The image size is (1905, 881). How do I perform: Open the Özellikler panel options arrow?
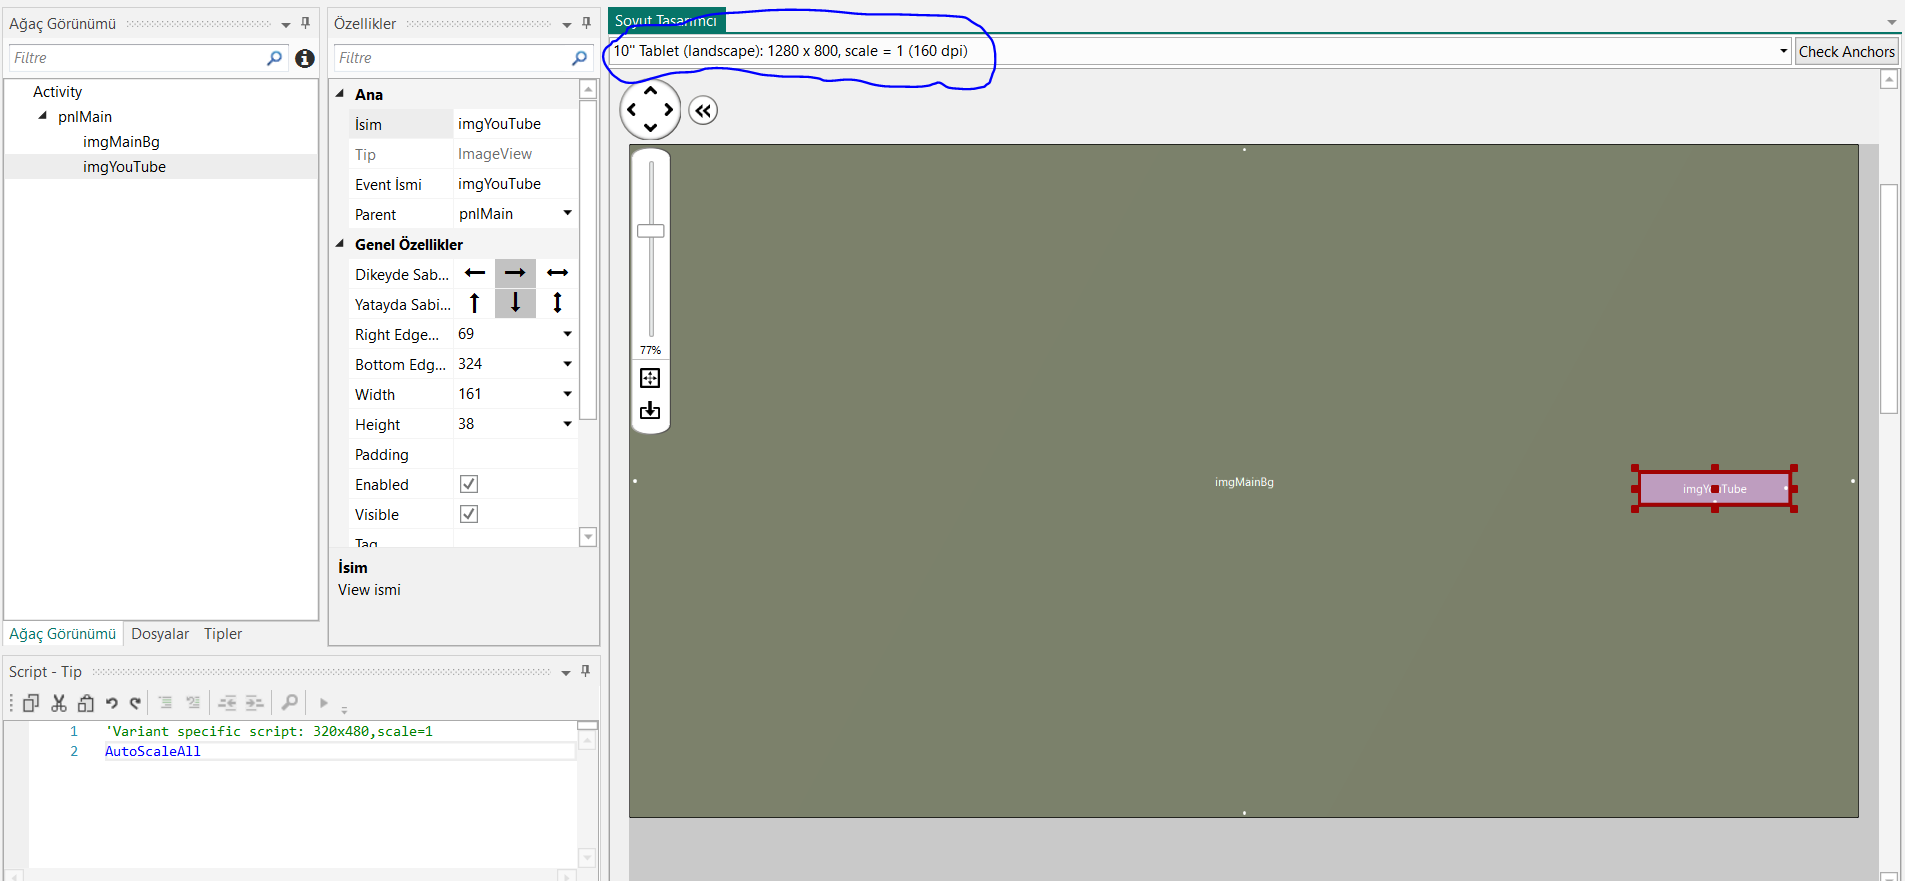click(x=567, y=24)
